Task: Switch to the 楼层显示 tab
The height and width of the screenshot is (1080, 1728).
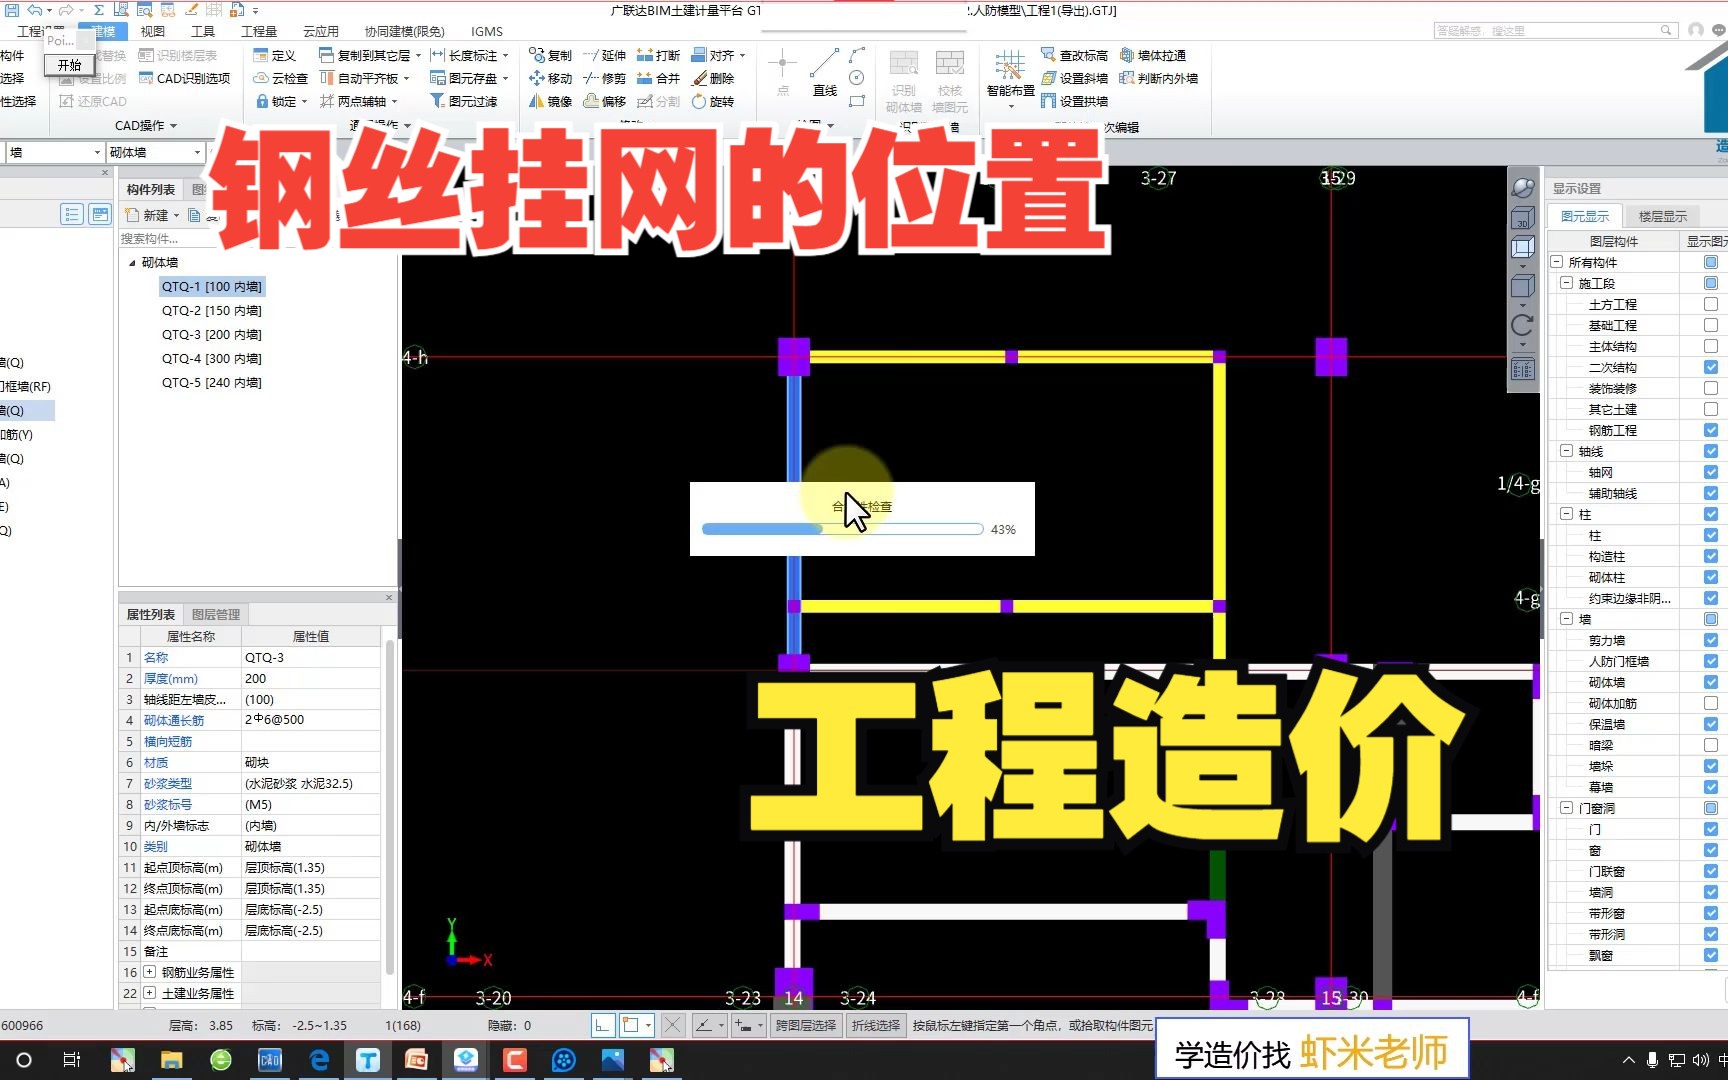Action: tap(1662, 216)
